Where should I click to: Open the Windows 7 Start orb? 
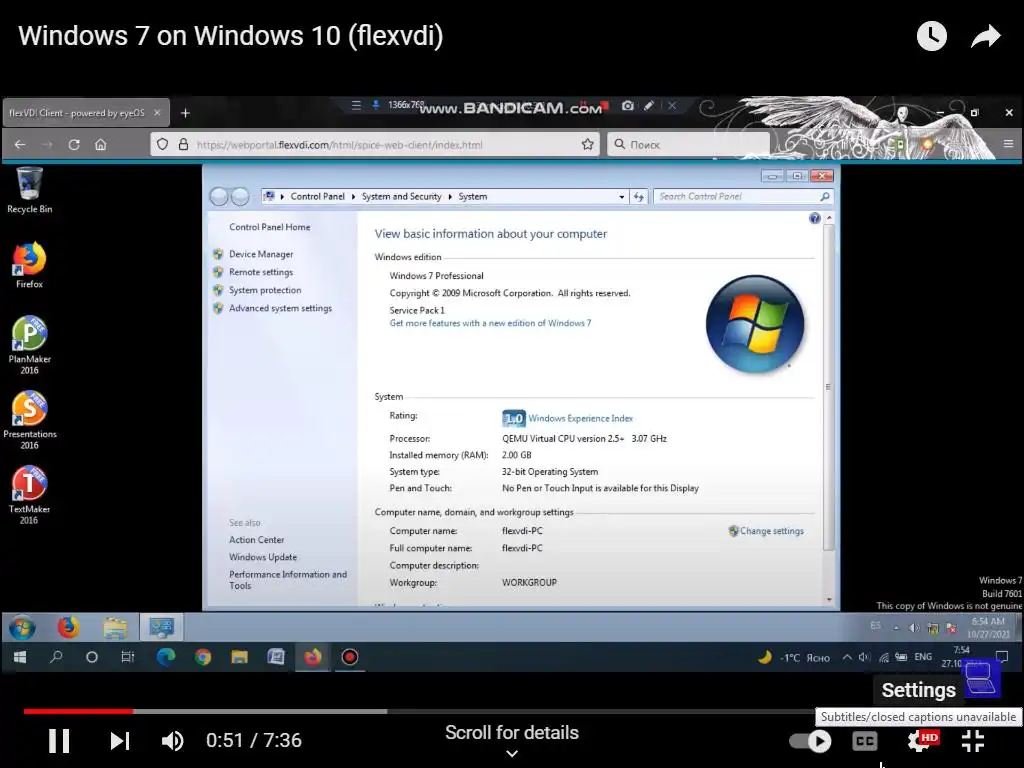tap(22, 628)
